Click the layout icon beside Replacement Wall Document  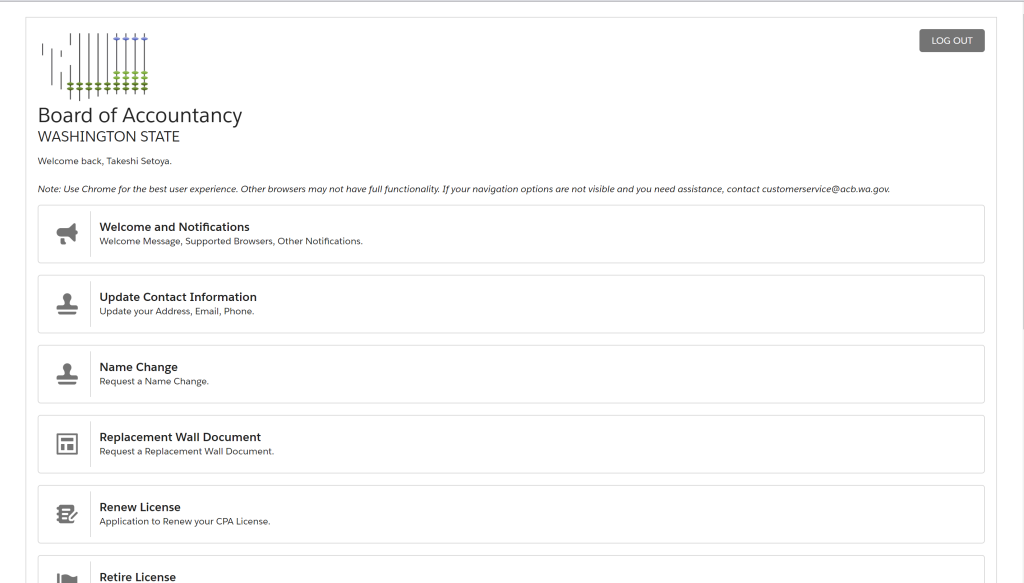(x=67, y=444)
